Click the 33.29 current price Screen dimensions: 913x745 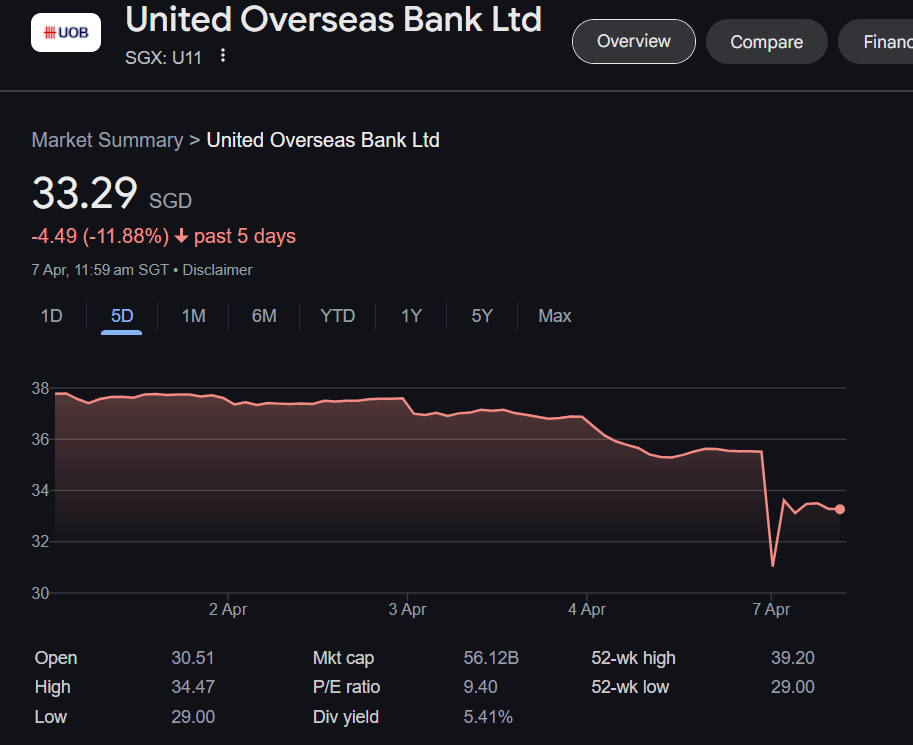pos(84,193)
